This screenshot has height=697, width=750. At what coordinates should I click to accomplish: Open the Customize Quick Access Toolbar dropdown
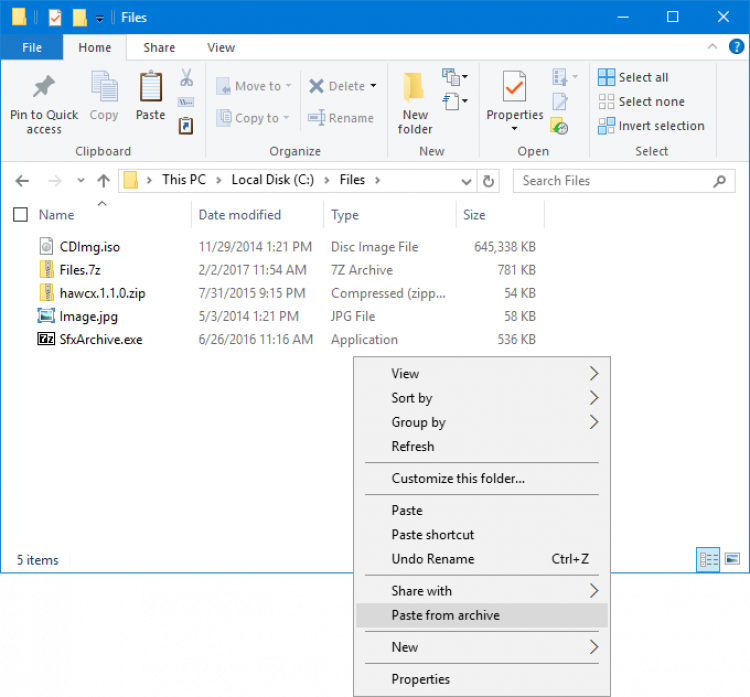99,19
